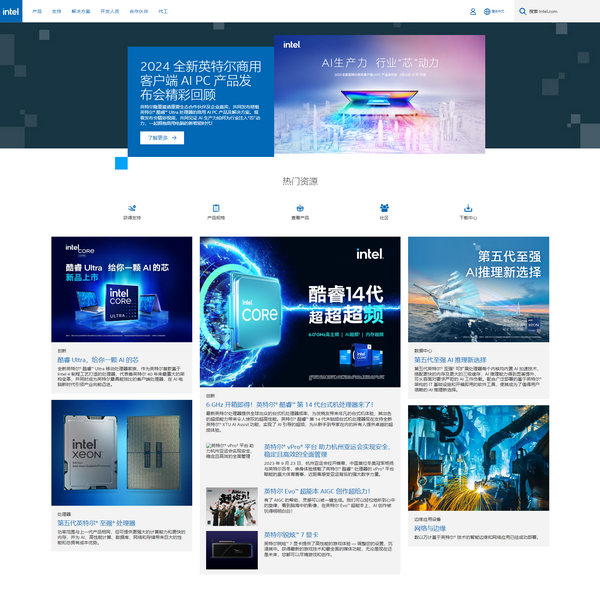This screenshot has width=600, height=600.
Task: Select the 代工 menu item
Action: click(163, 11)
